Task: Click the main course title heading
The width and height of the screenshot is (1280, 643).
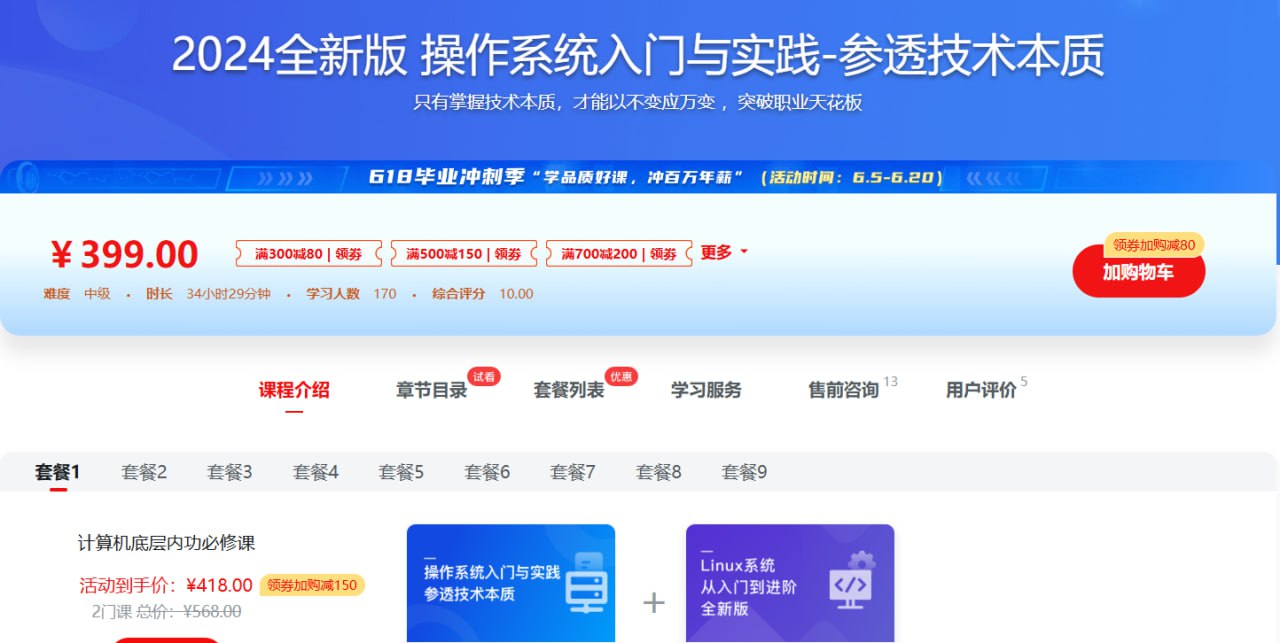Action: [x=638, y=55]
